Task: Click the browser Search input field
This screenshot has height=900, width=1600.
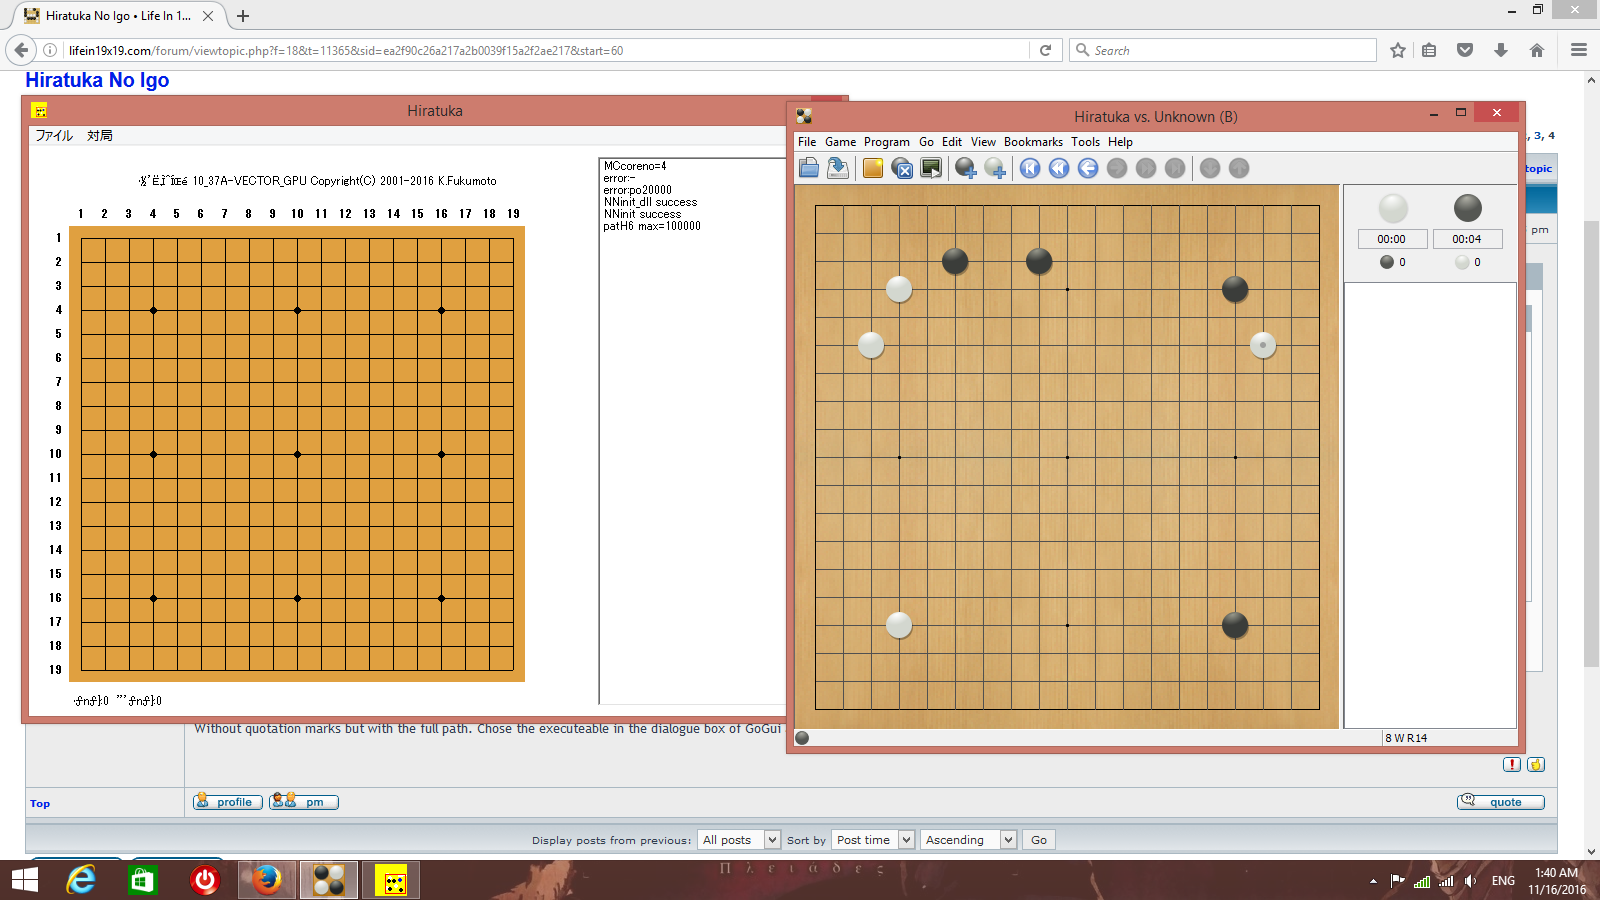Action: click(1230, 50)
